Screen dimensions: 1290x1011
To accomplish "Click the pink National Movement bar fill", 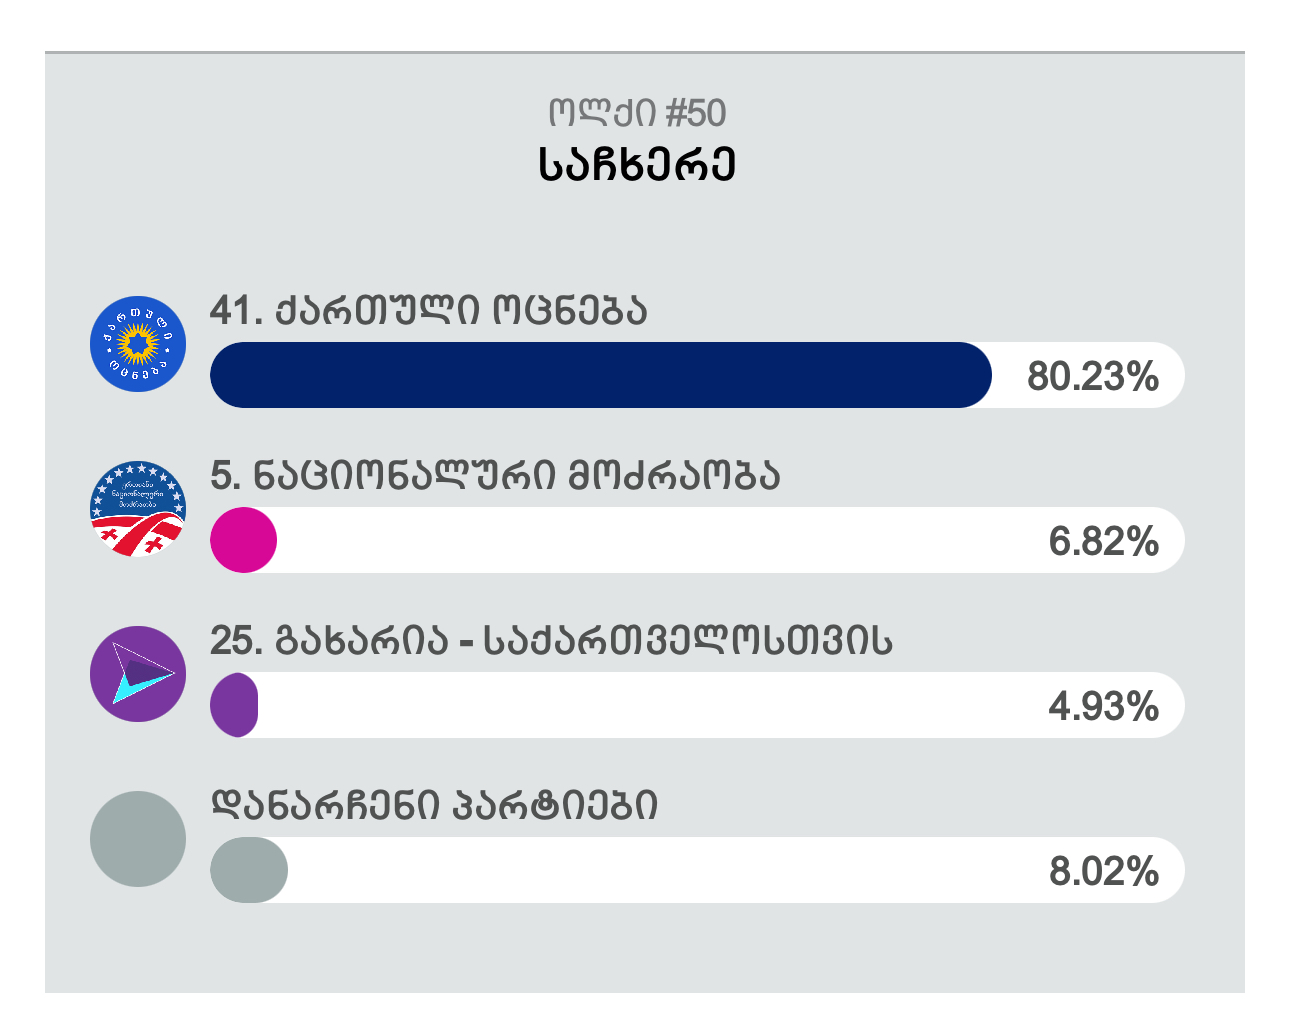I will [x=243, y=540].
